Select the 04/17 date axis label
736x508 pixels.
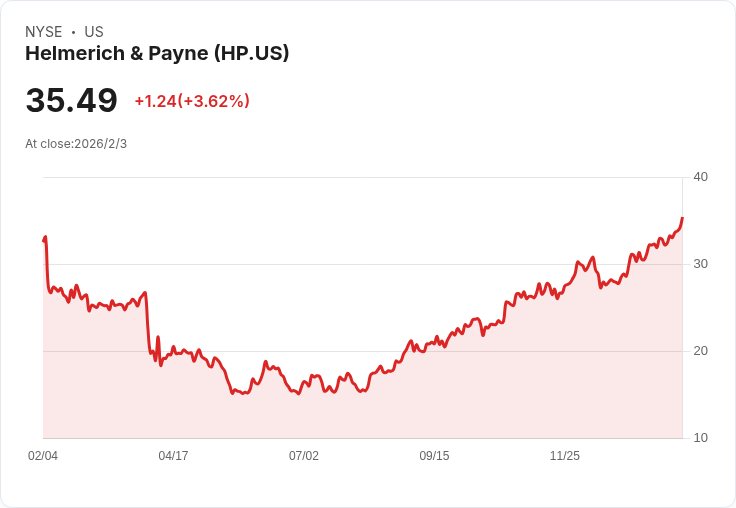tap(173, 456)
